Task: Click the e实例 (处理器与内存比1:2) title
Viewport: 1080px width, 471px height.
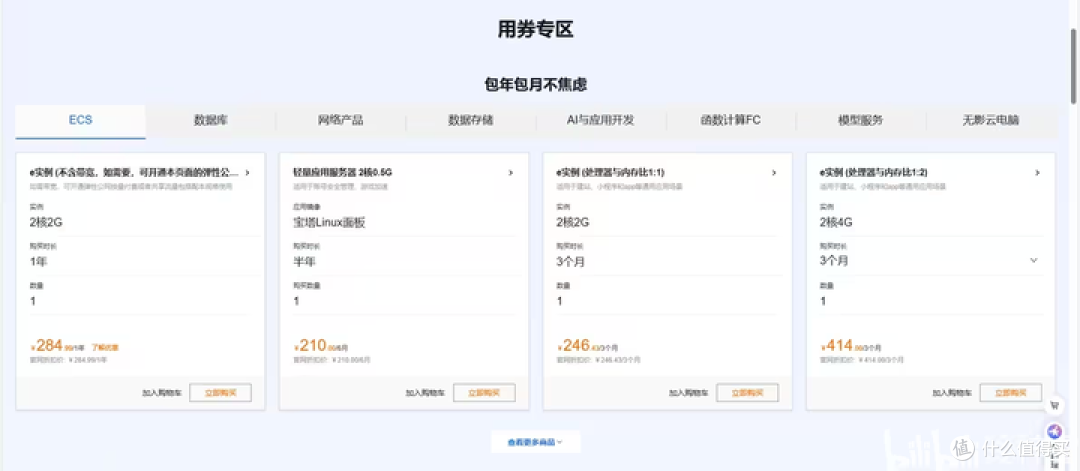Action: pyautogui.click(x=873, y=173)
